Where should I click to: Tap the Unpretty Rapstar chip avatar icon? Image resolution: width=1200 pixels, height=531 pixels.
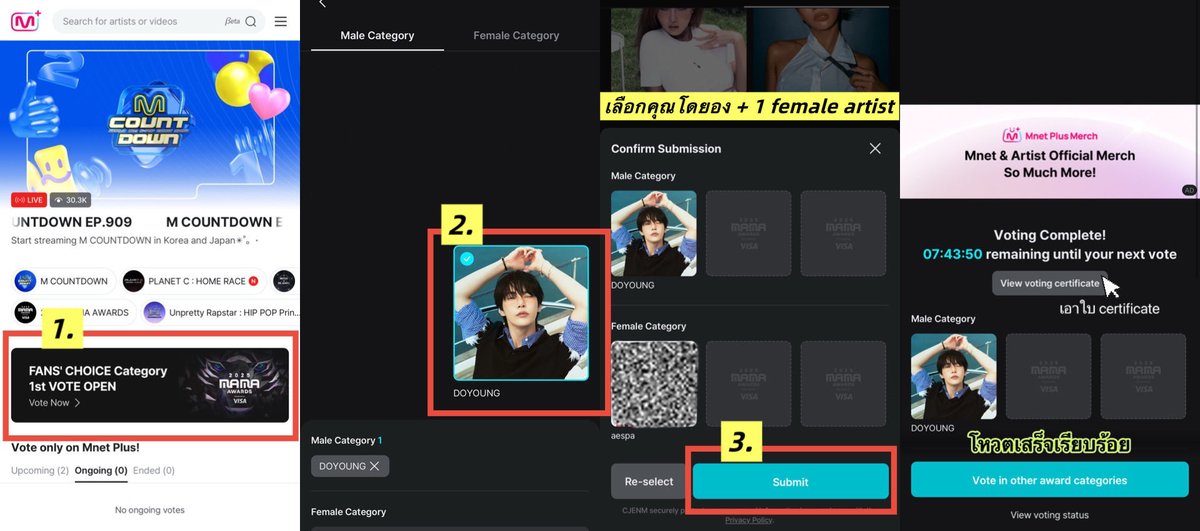pos(154,312)
